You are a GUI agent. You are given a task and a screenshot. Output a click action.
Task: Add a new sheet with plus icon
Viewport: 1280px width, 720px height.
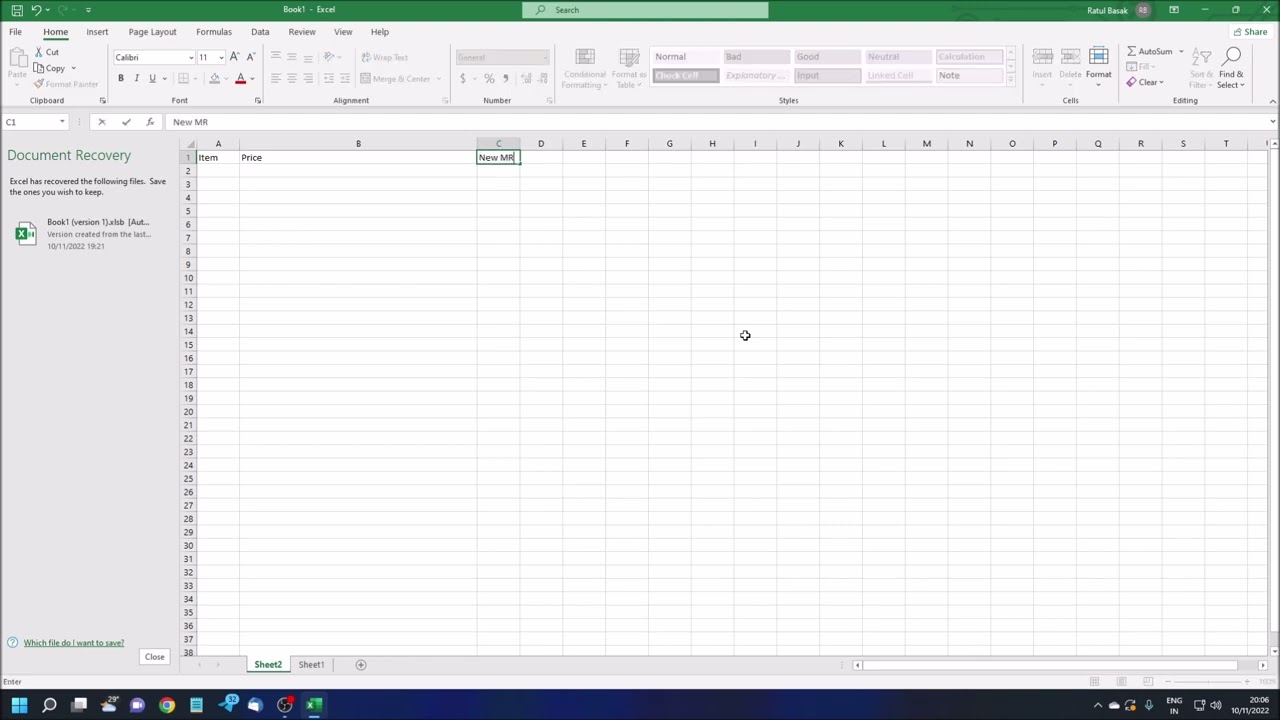click(x=361, y=665)
